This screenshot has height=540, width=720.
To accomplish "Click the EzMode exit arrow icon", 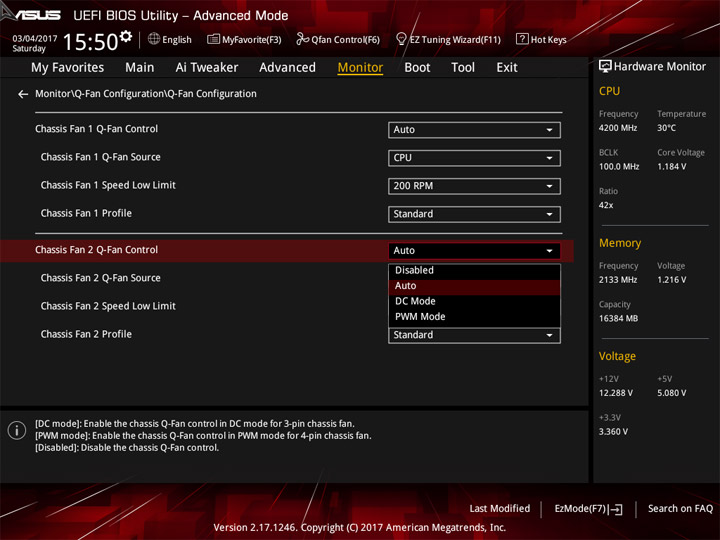I will tap(616, 509).
